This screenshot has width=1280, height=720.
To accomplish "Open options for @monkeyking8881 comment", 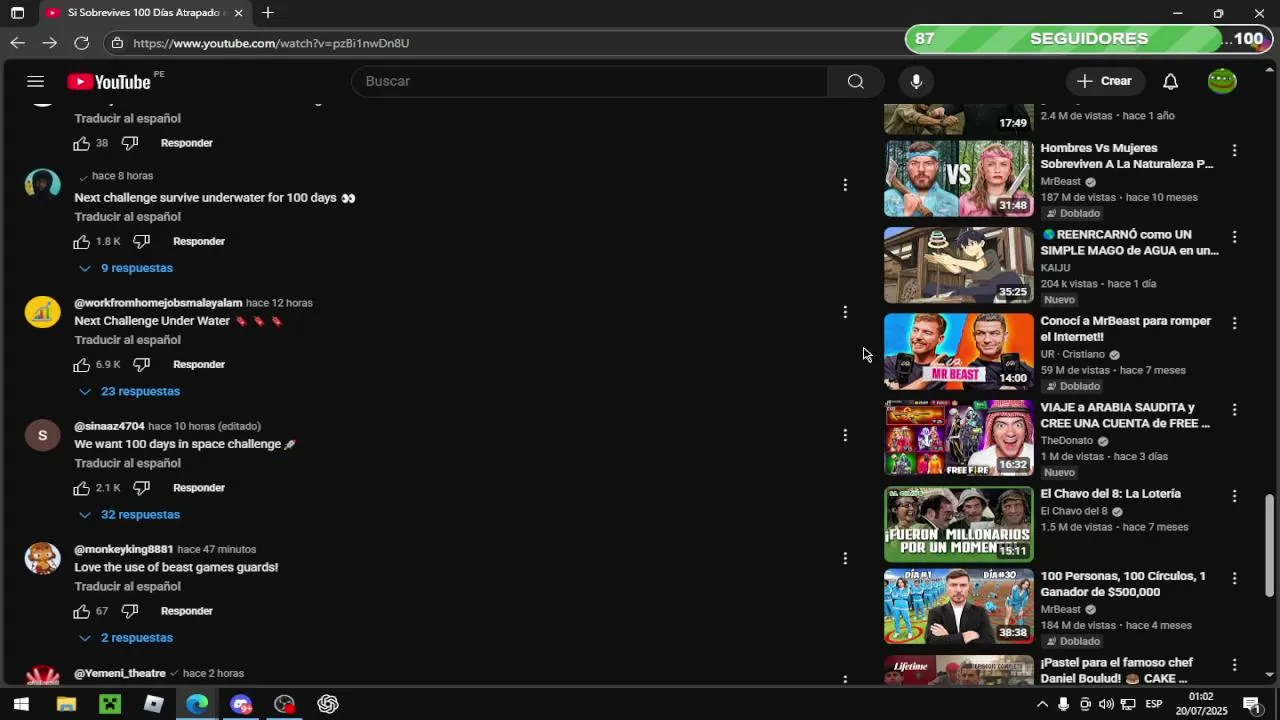I will click(x=845, y=558).
